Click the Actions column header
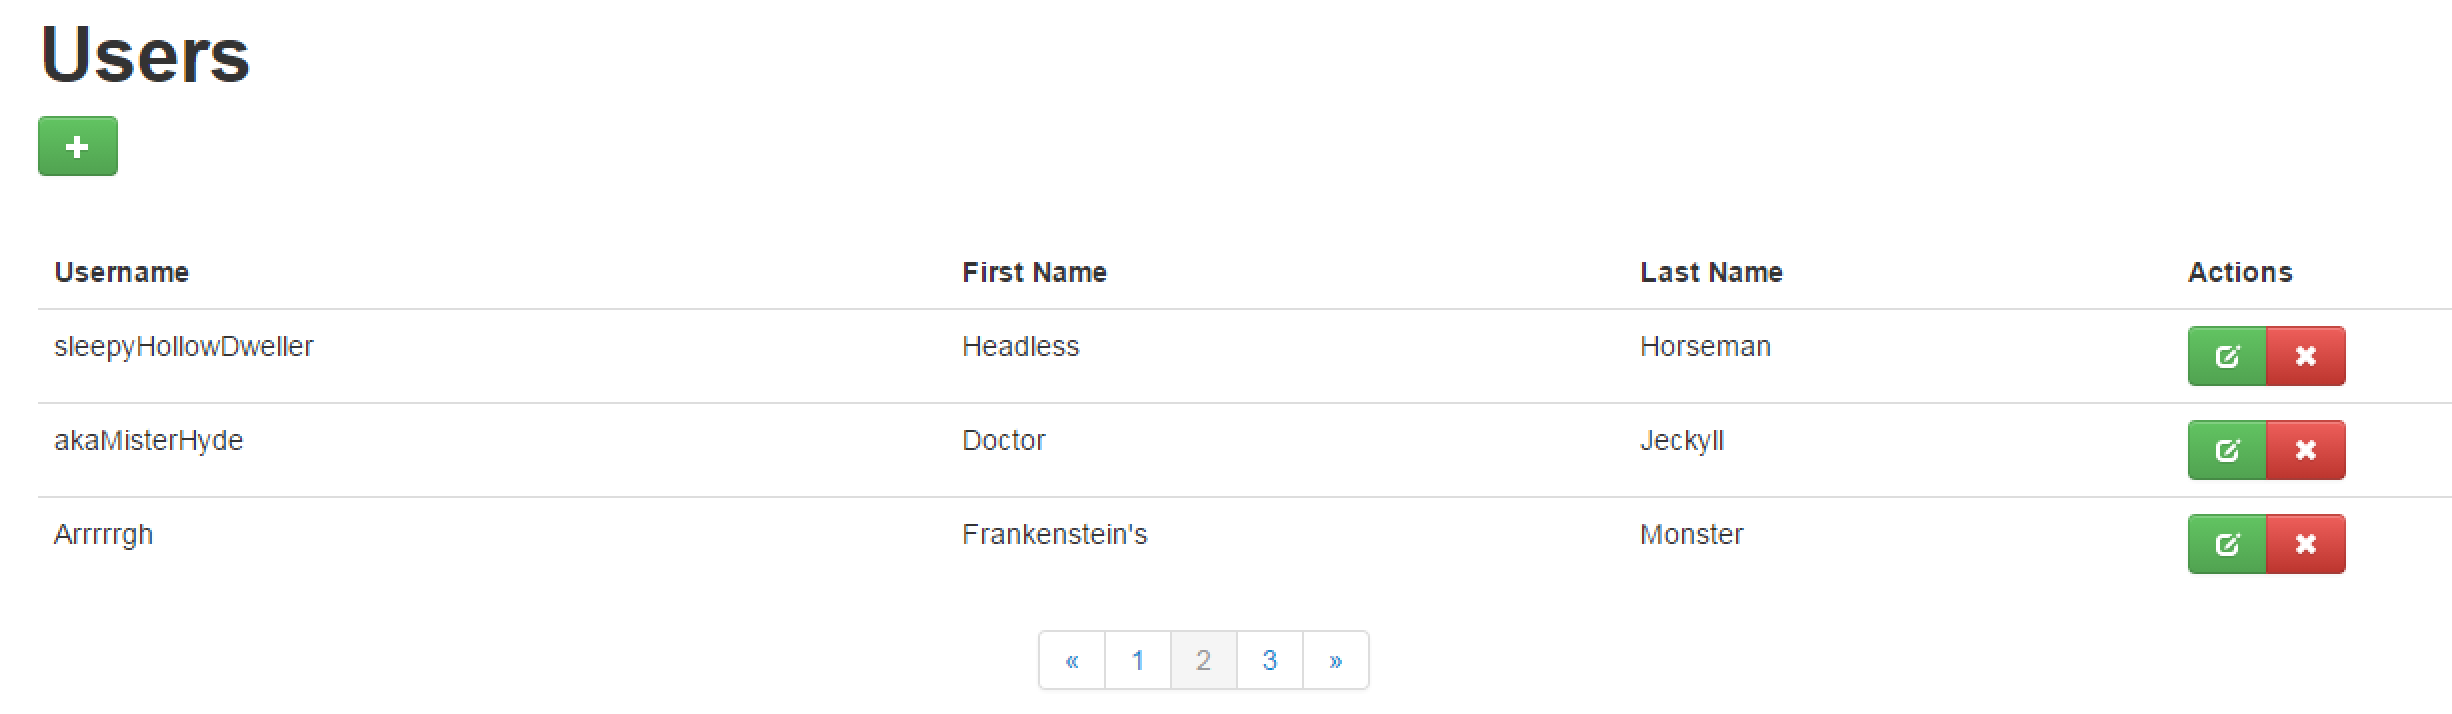This screenshot has height=714, width=2452. 2240,272
